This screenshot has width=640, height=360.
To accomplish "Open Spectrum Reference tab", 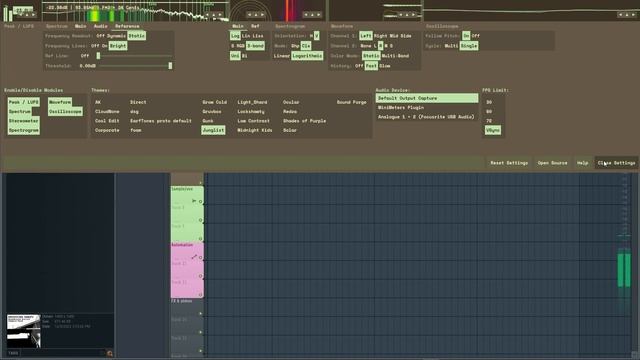I will (x=127, y=26).
